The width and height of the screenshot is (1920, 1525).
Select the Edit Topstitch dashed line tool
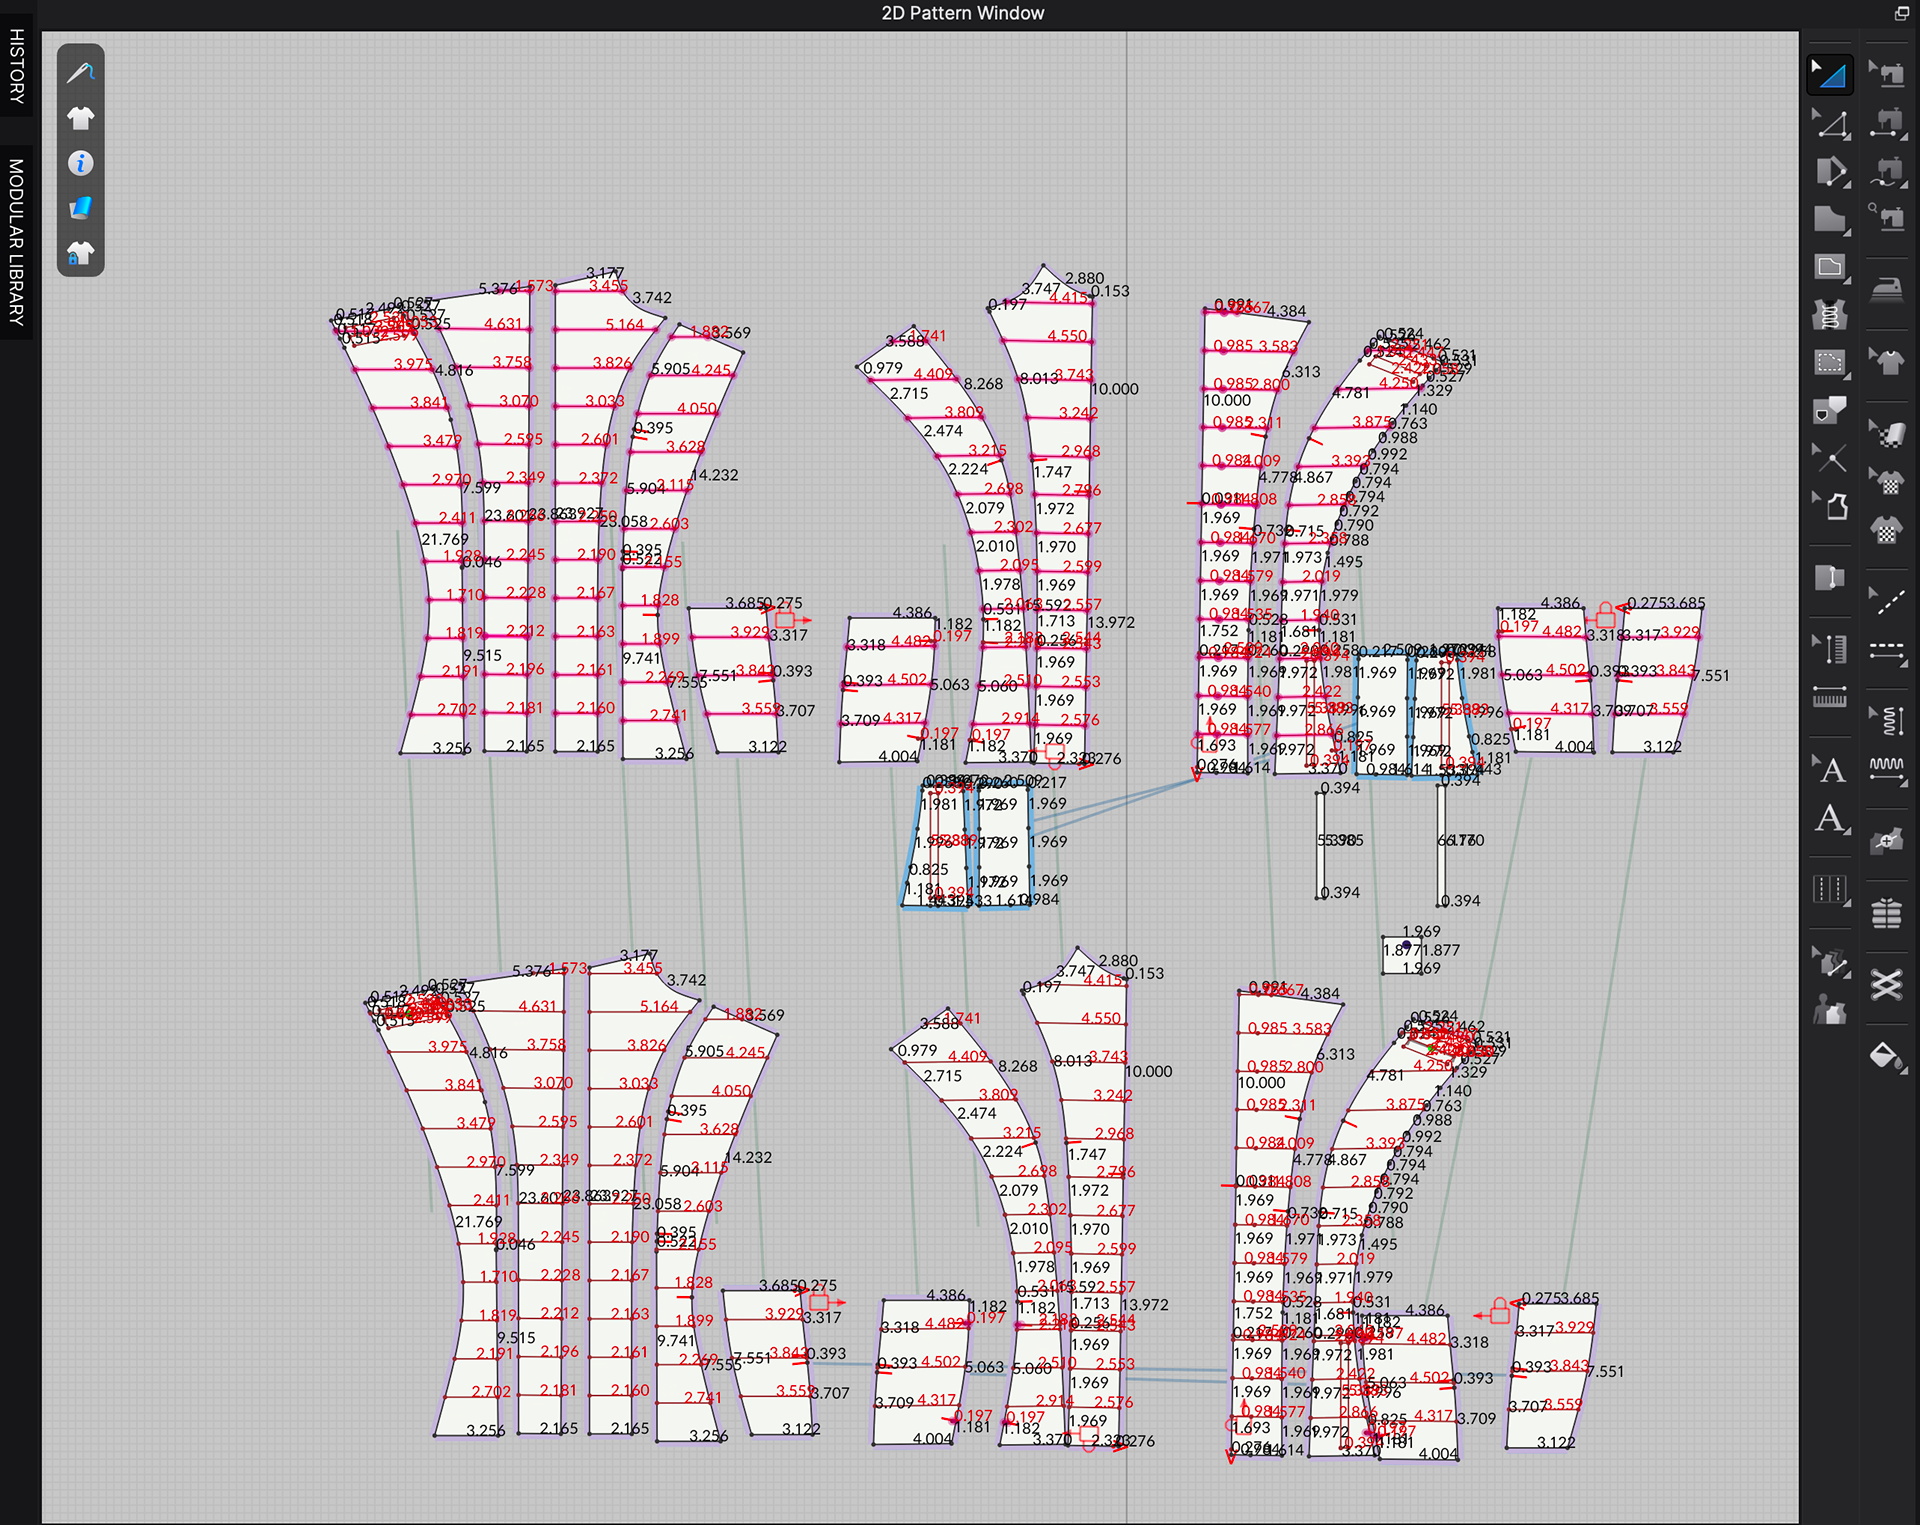point(1887,601)
